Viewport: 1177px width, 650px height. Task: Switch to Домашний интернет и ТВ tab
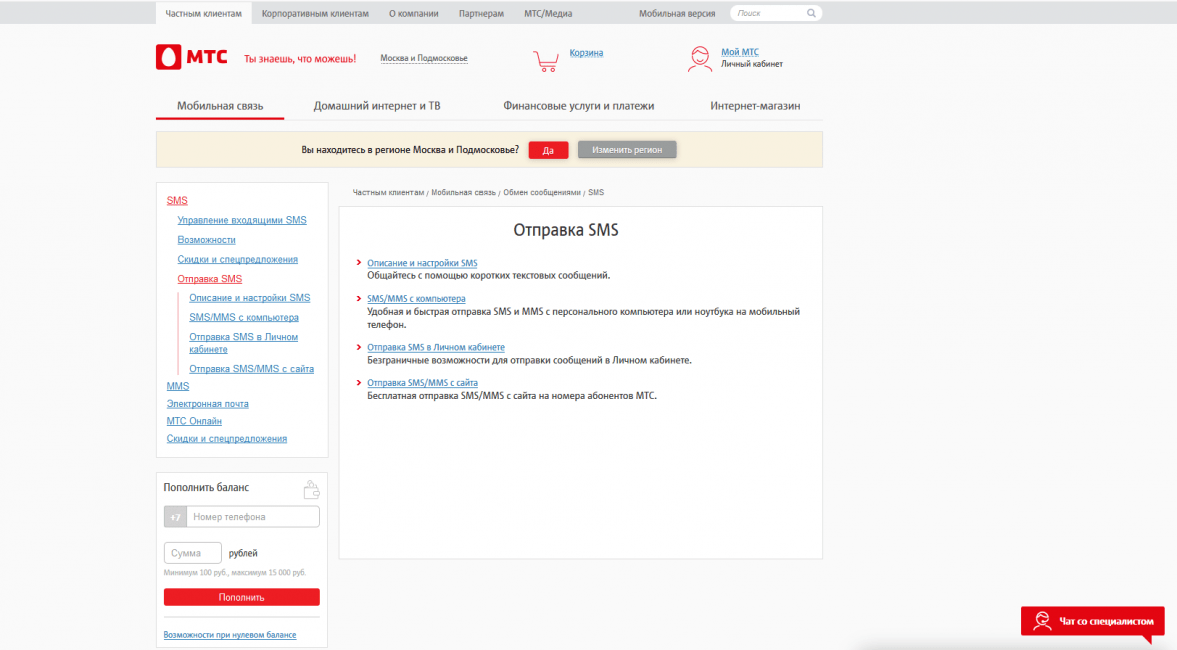click(377, 106)
